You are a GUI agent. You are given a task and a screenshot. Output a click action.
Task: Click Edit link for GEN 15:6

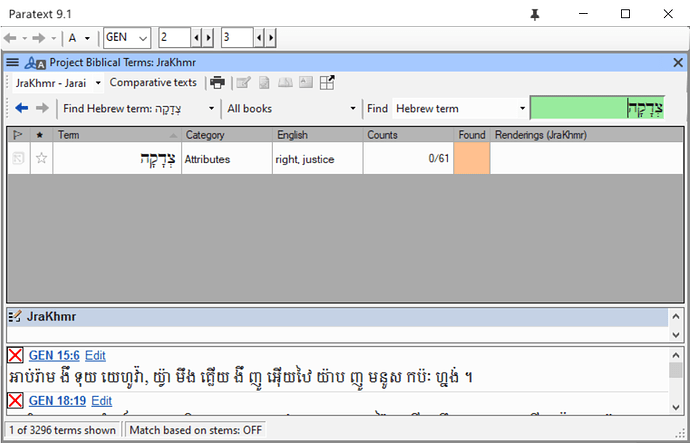coord(95,355)
